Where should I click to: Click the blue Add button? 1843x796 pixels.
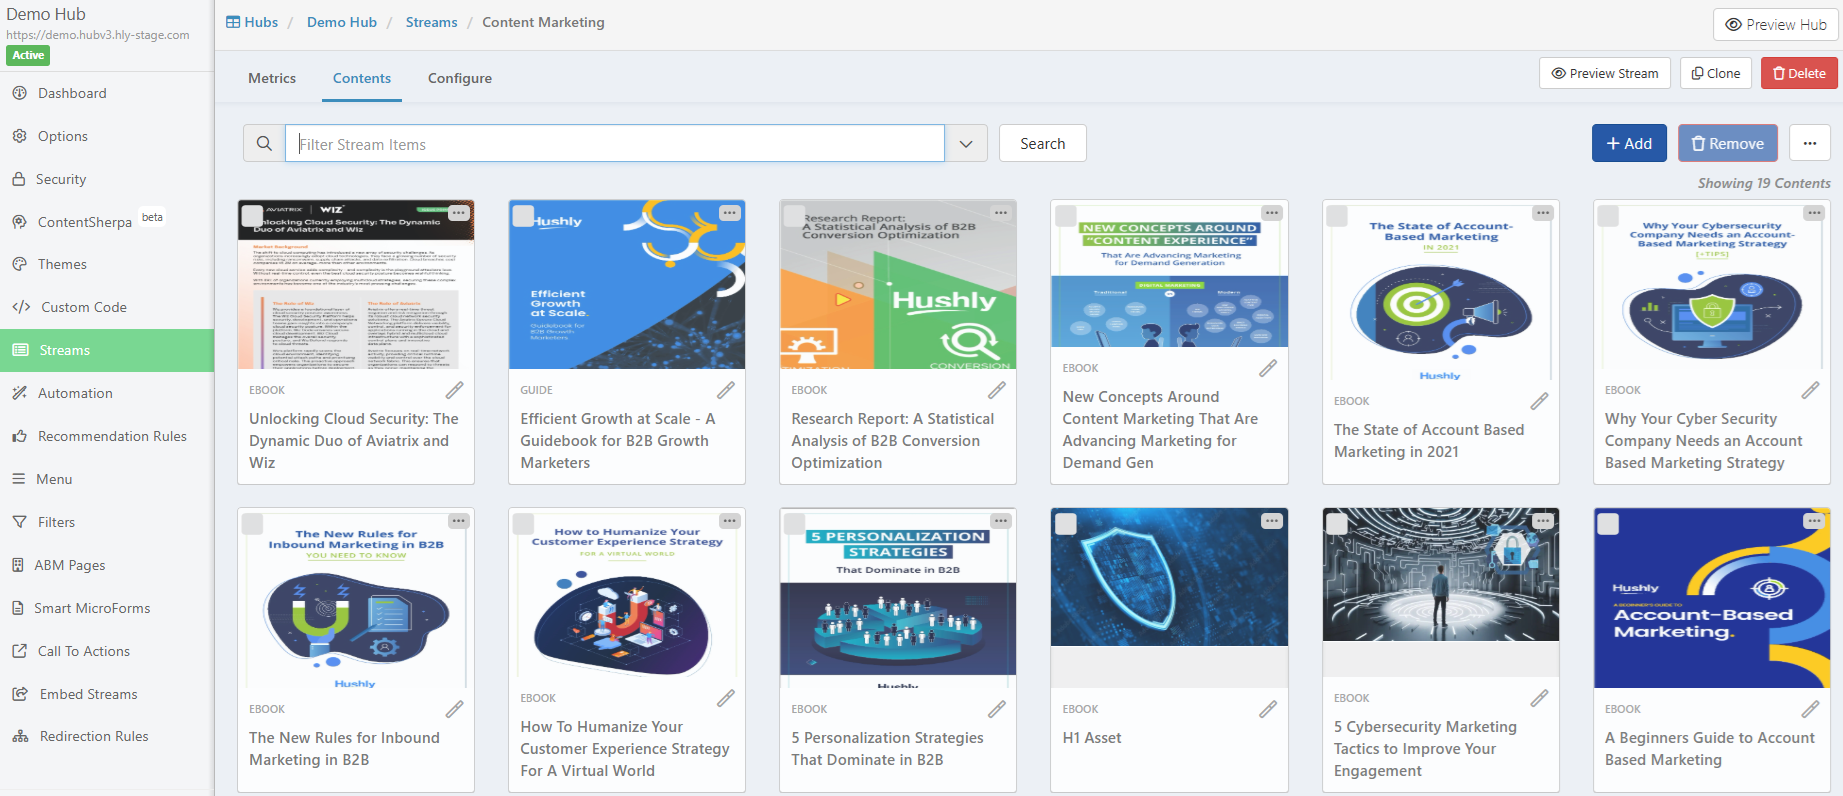pos(1629,143)
